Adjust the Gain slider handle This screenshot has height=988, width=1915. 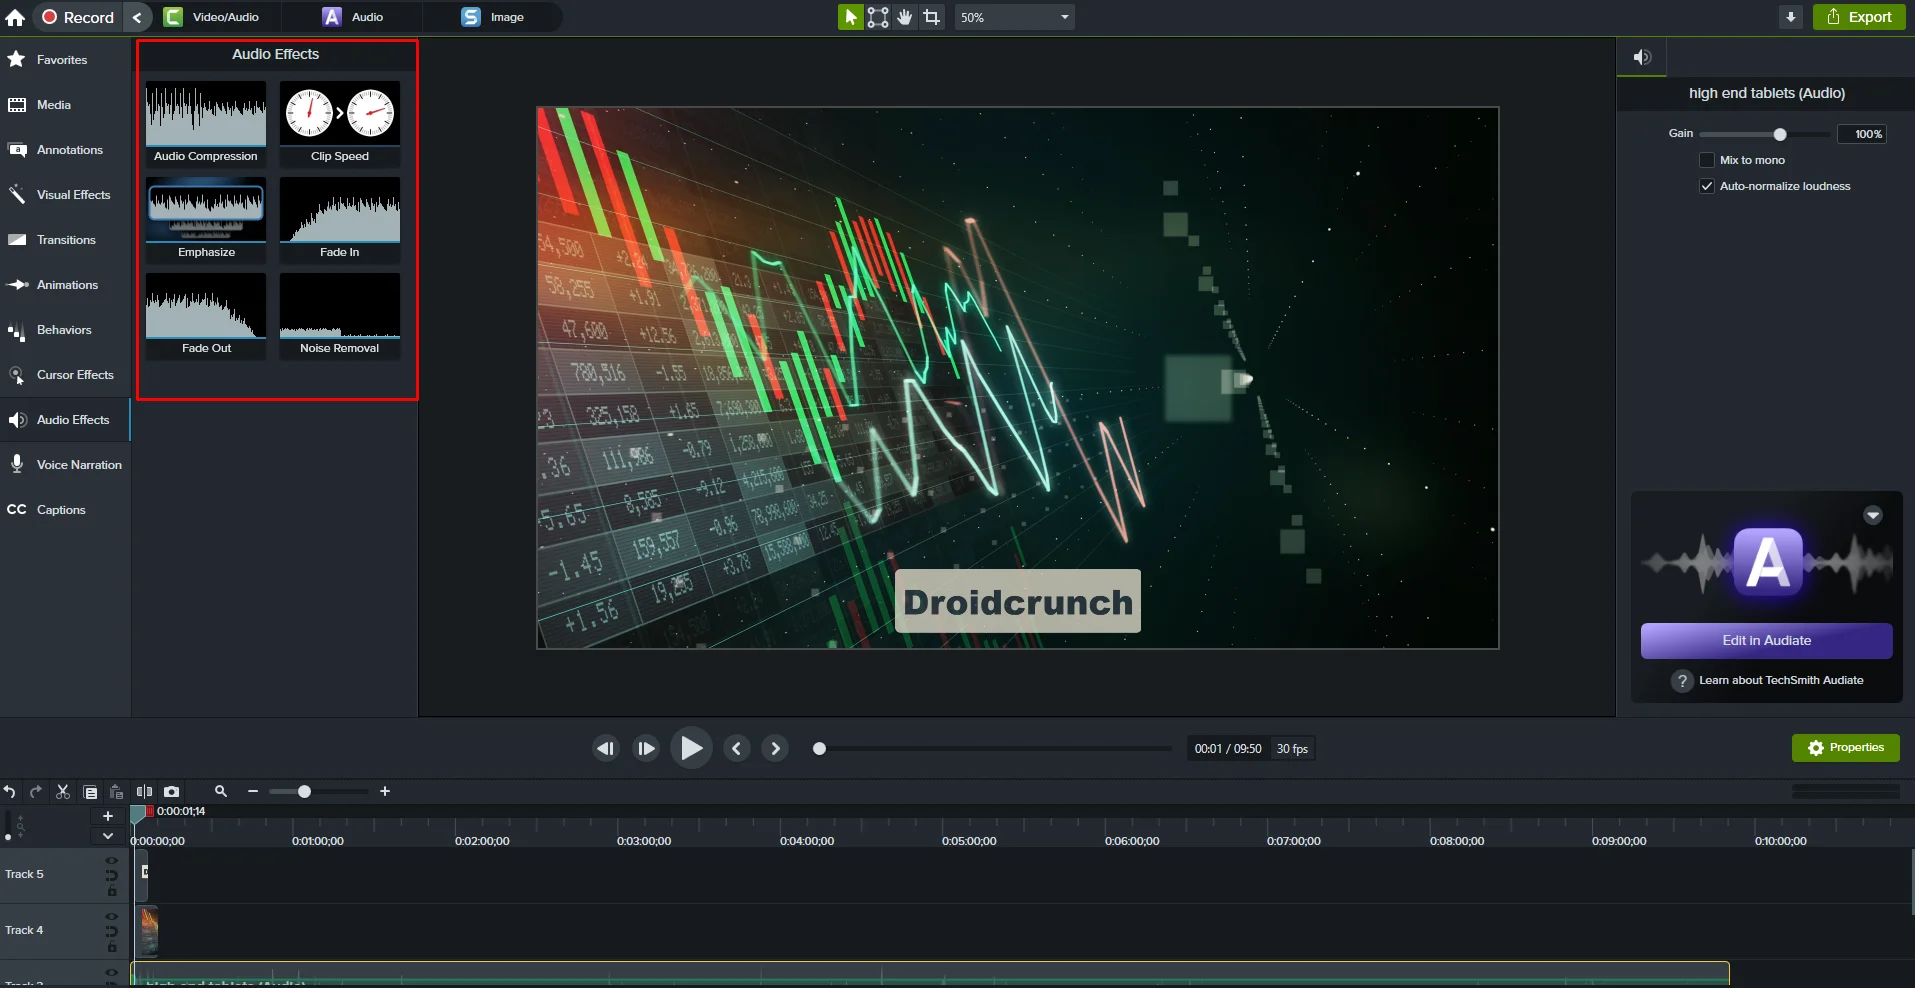pos(1780,134)
